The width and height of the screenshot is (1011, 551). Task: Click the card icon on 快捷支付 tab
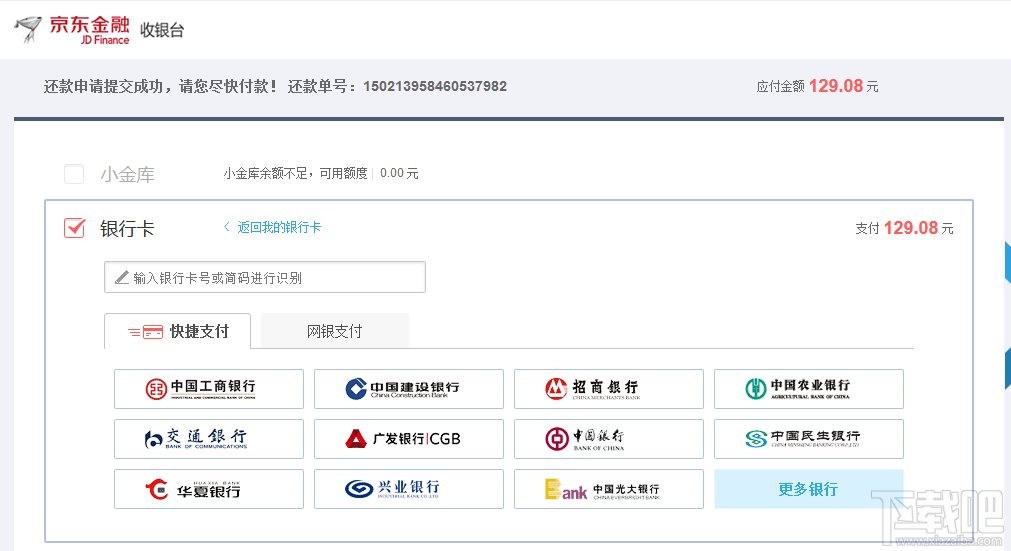click(146, 332)
